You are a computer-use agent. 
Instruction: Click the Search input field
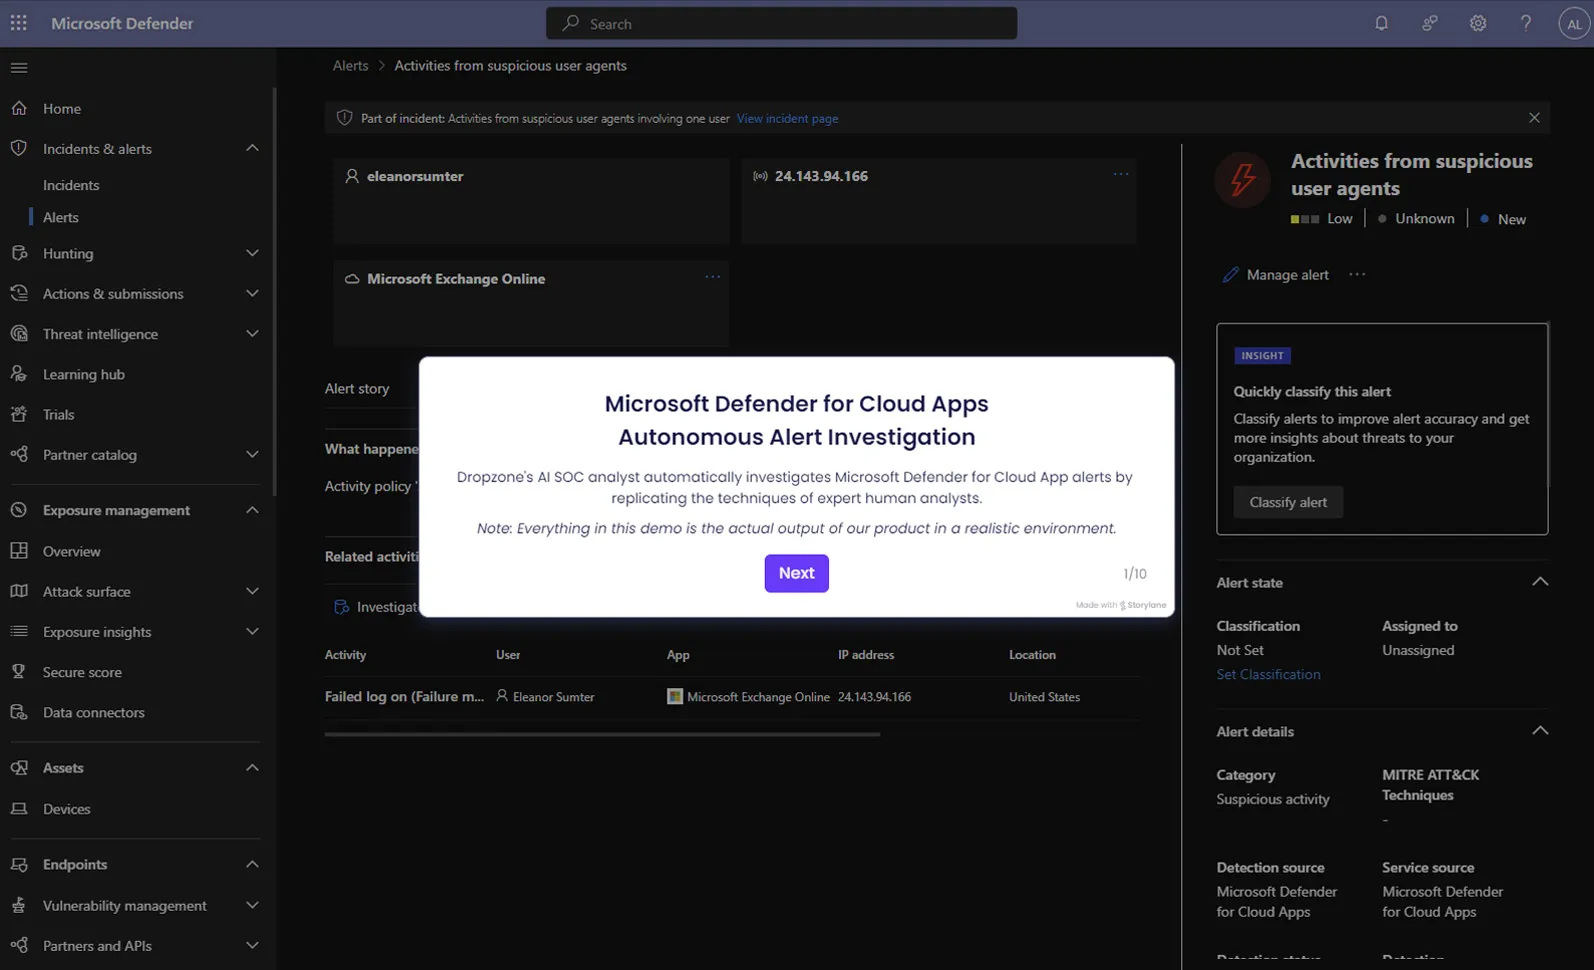(x=781, y=23)
